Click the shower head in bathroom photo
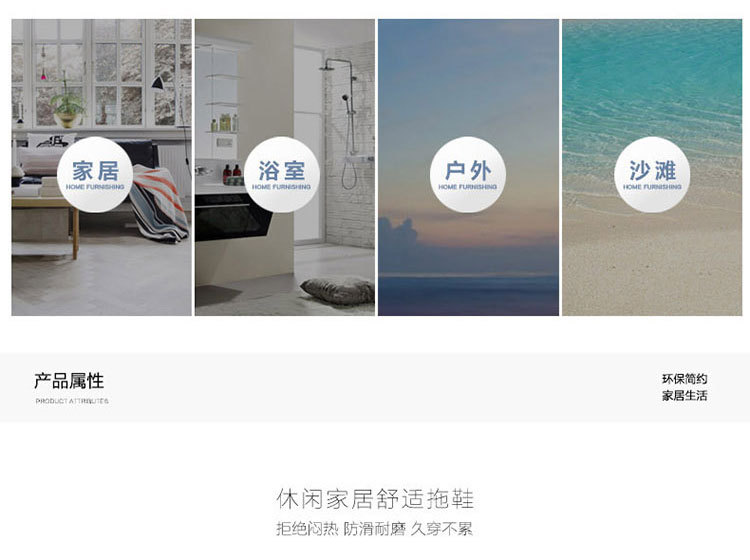 pos(329,65)
